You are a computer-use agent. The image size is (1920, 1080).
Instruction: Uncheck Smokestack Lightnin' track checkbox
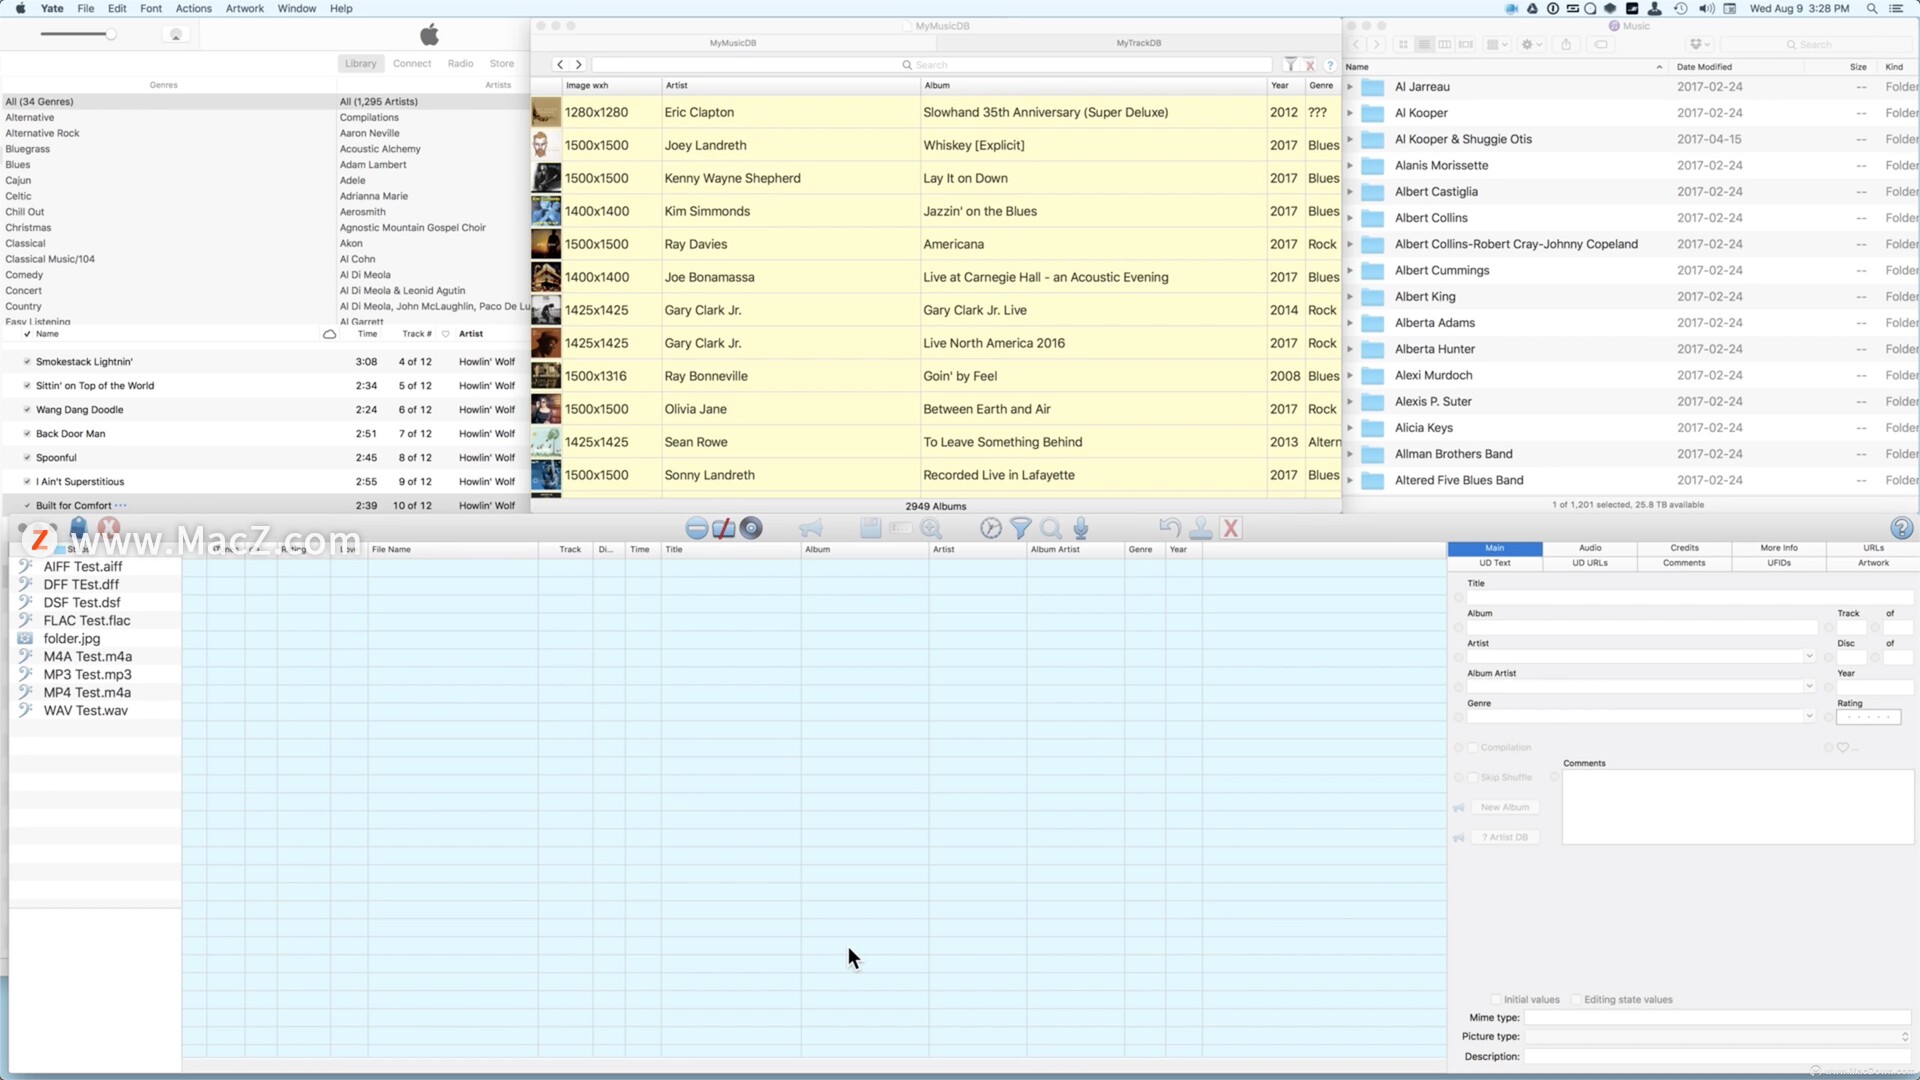[27, 362]
